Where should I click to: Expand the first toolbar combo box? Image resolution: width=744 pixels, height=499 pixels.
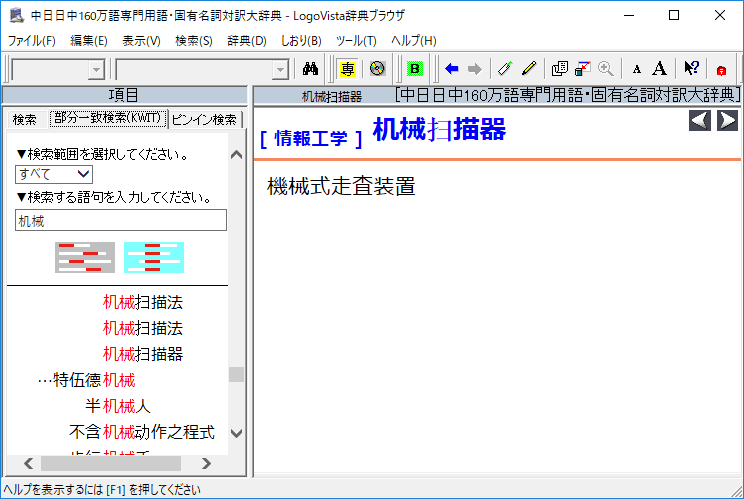pos(96,70)
